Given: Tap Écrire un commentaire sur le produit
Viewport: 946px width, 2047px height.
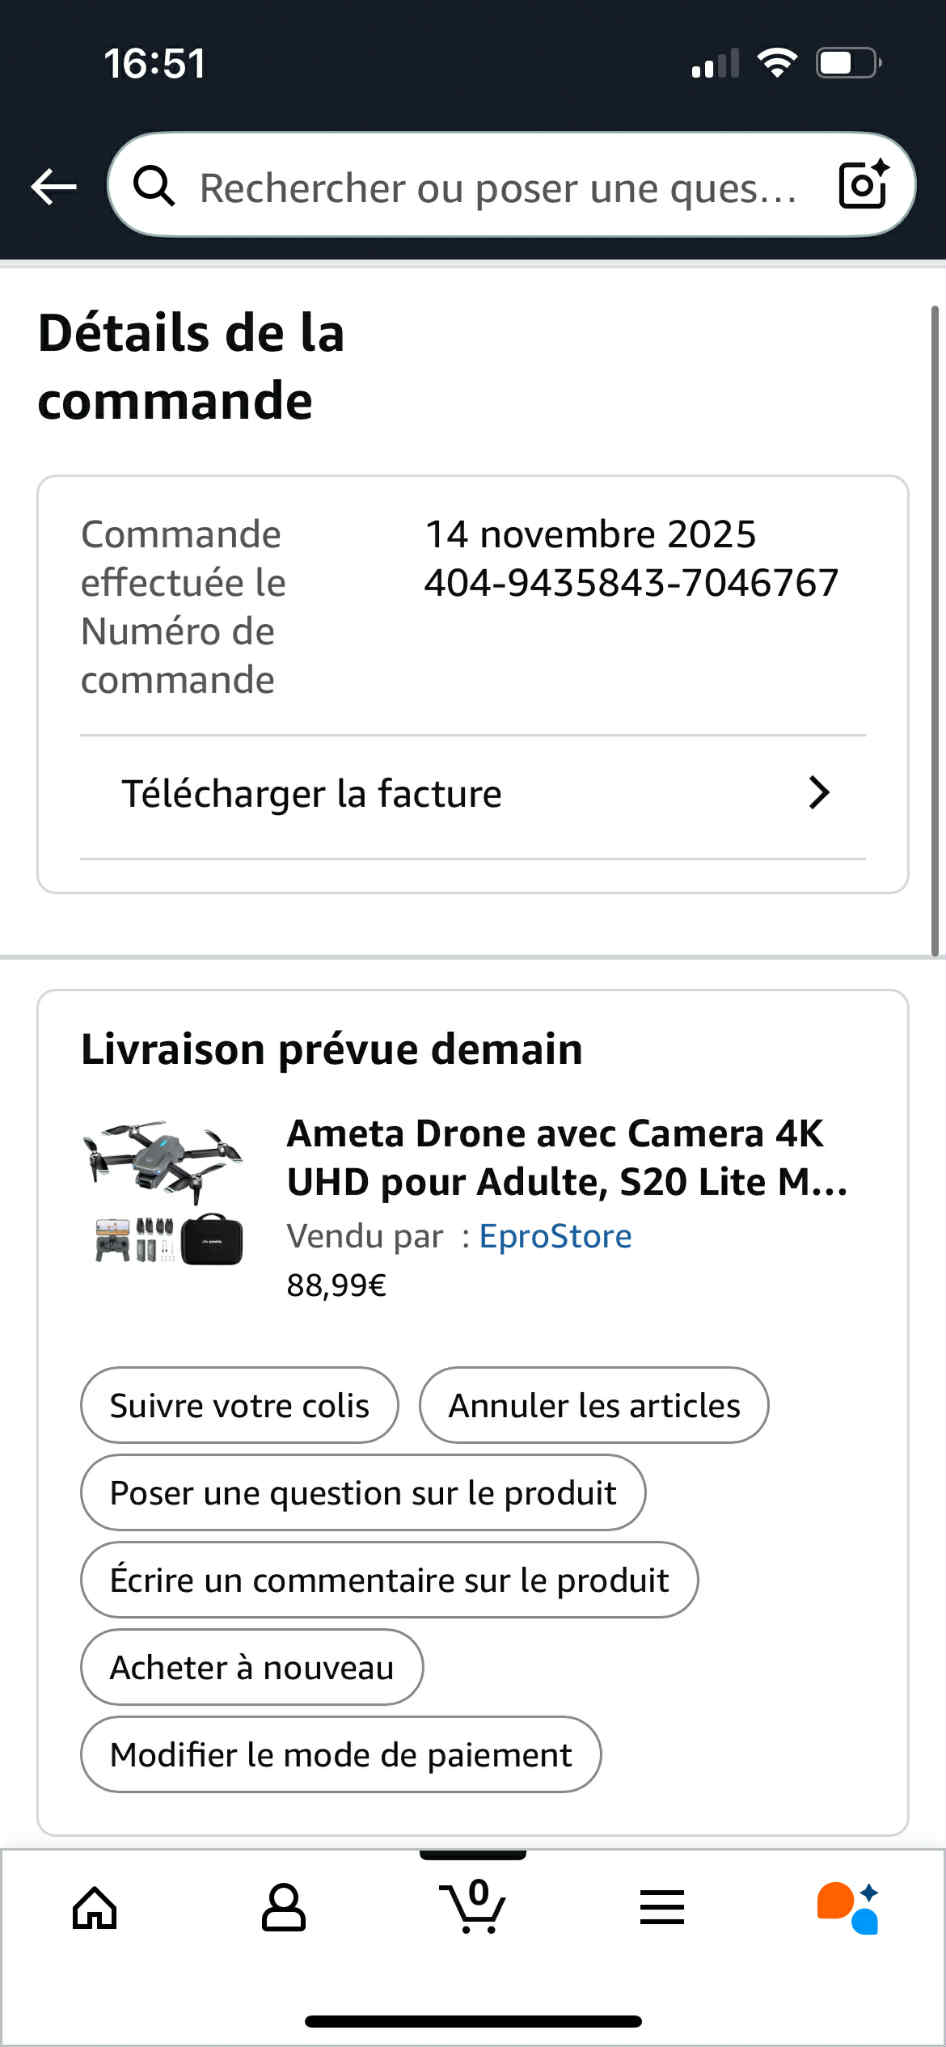Looking at the screenshot, I should point(389,1580).
